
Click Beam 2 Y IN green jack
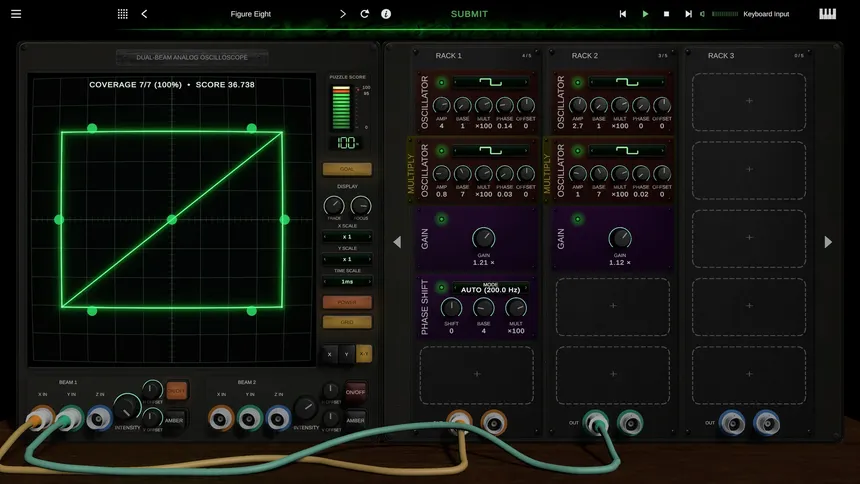click(x=250, y=419)
